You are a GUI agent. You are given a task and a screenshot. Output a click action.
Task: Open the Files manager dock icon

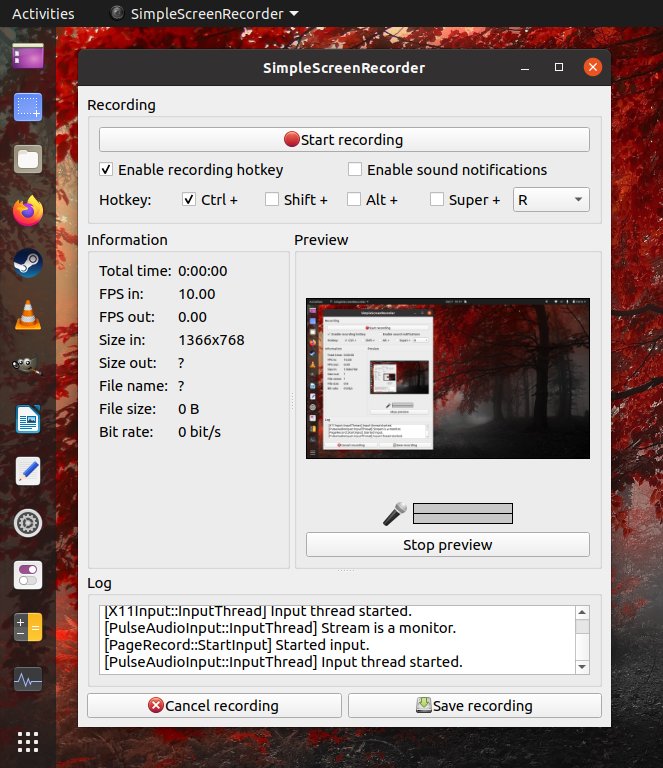[x=28, y=158]
